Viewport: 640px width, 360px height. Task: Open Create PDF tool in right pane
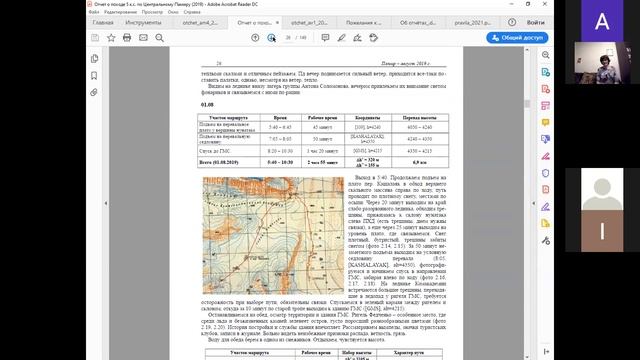click(546, 89)
